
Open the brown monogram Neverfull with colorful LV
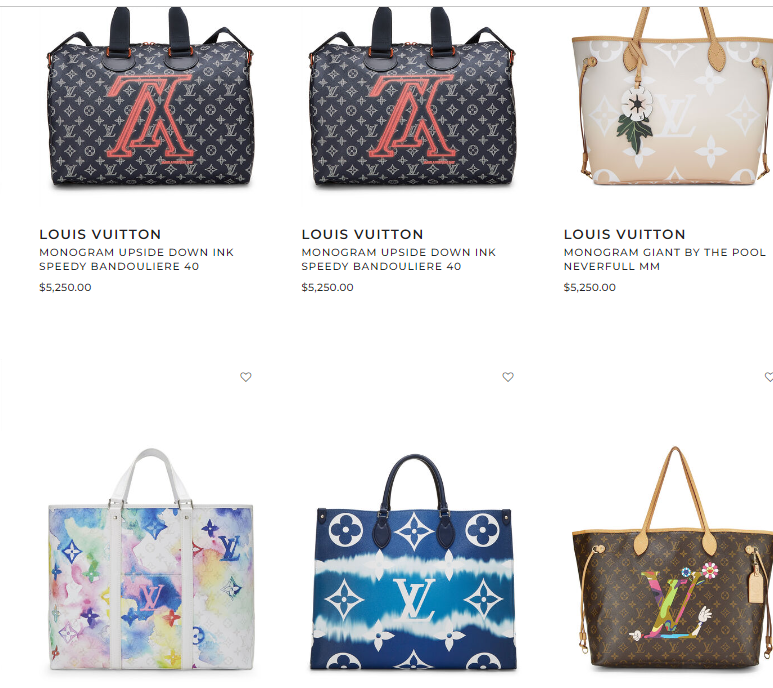click(672, 559)
